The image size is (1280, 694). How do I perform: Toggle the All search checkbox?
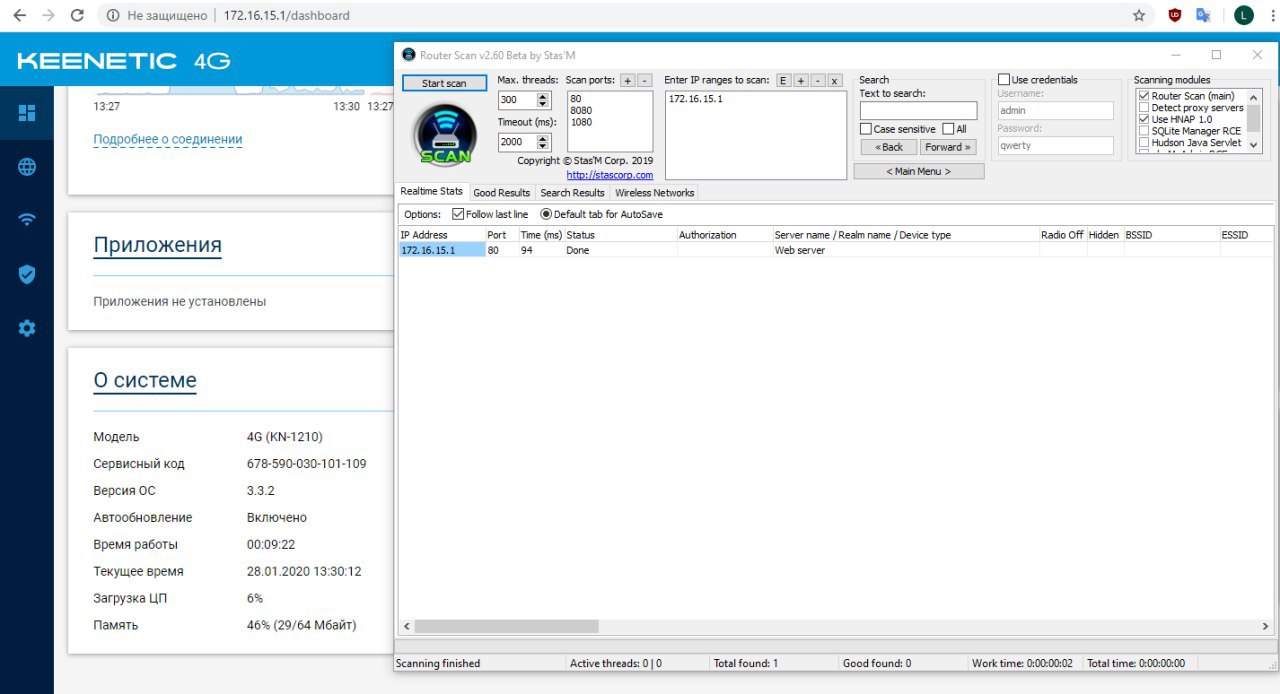pyautogui.click(x=948, y=129)
